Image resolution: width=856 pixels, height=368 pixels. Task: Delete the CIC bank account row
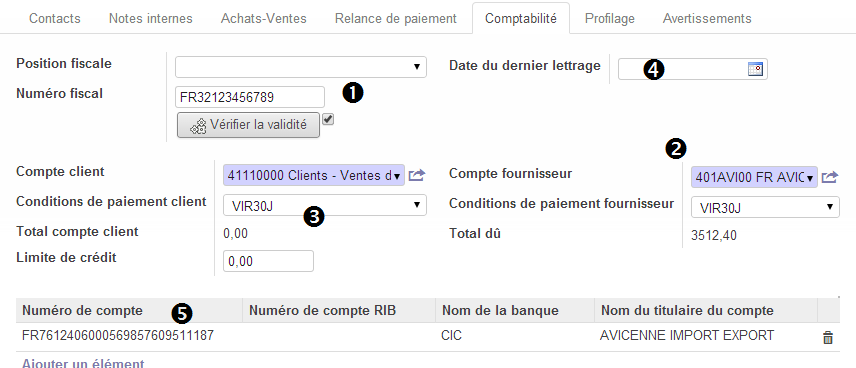point(828,337)
